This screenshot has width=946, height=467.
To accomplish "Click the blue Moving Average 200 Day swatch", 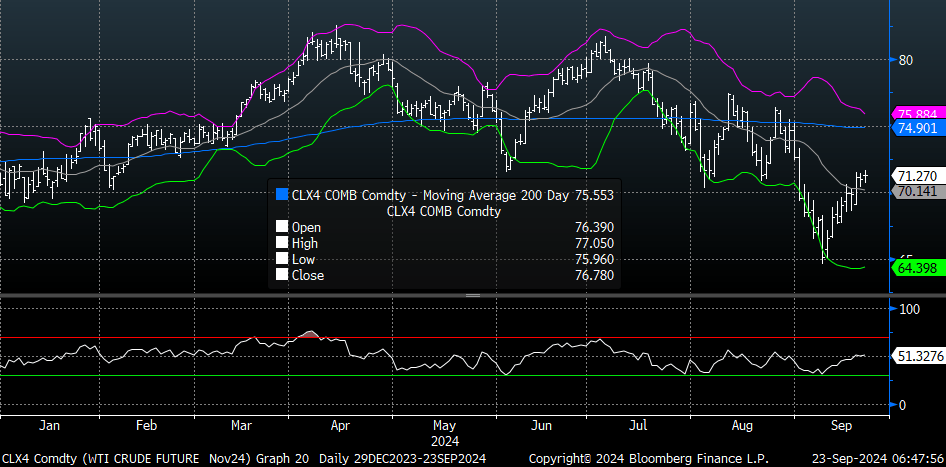I will click(282, 195).
